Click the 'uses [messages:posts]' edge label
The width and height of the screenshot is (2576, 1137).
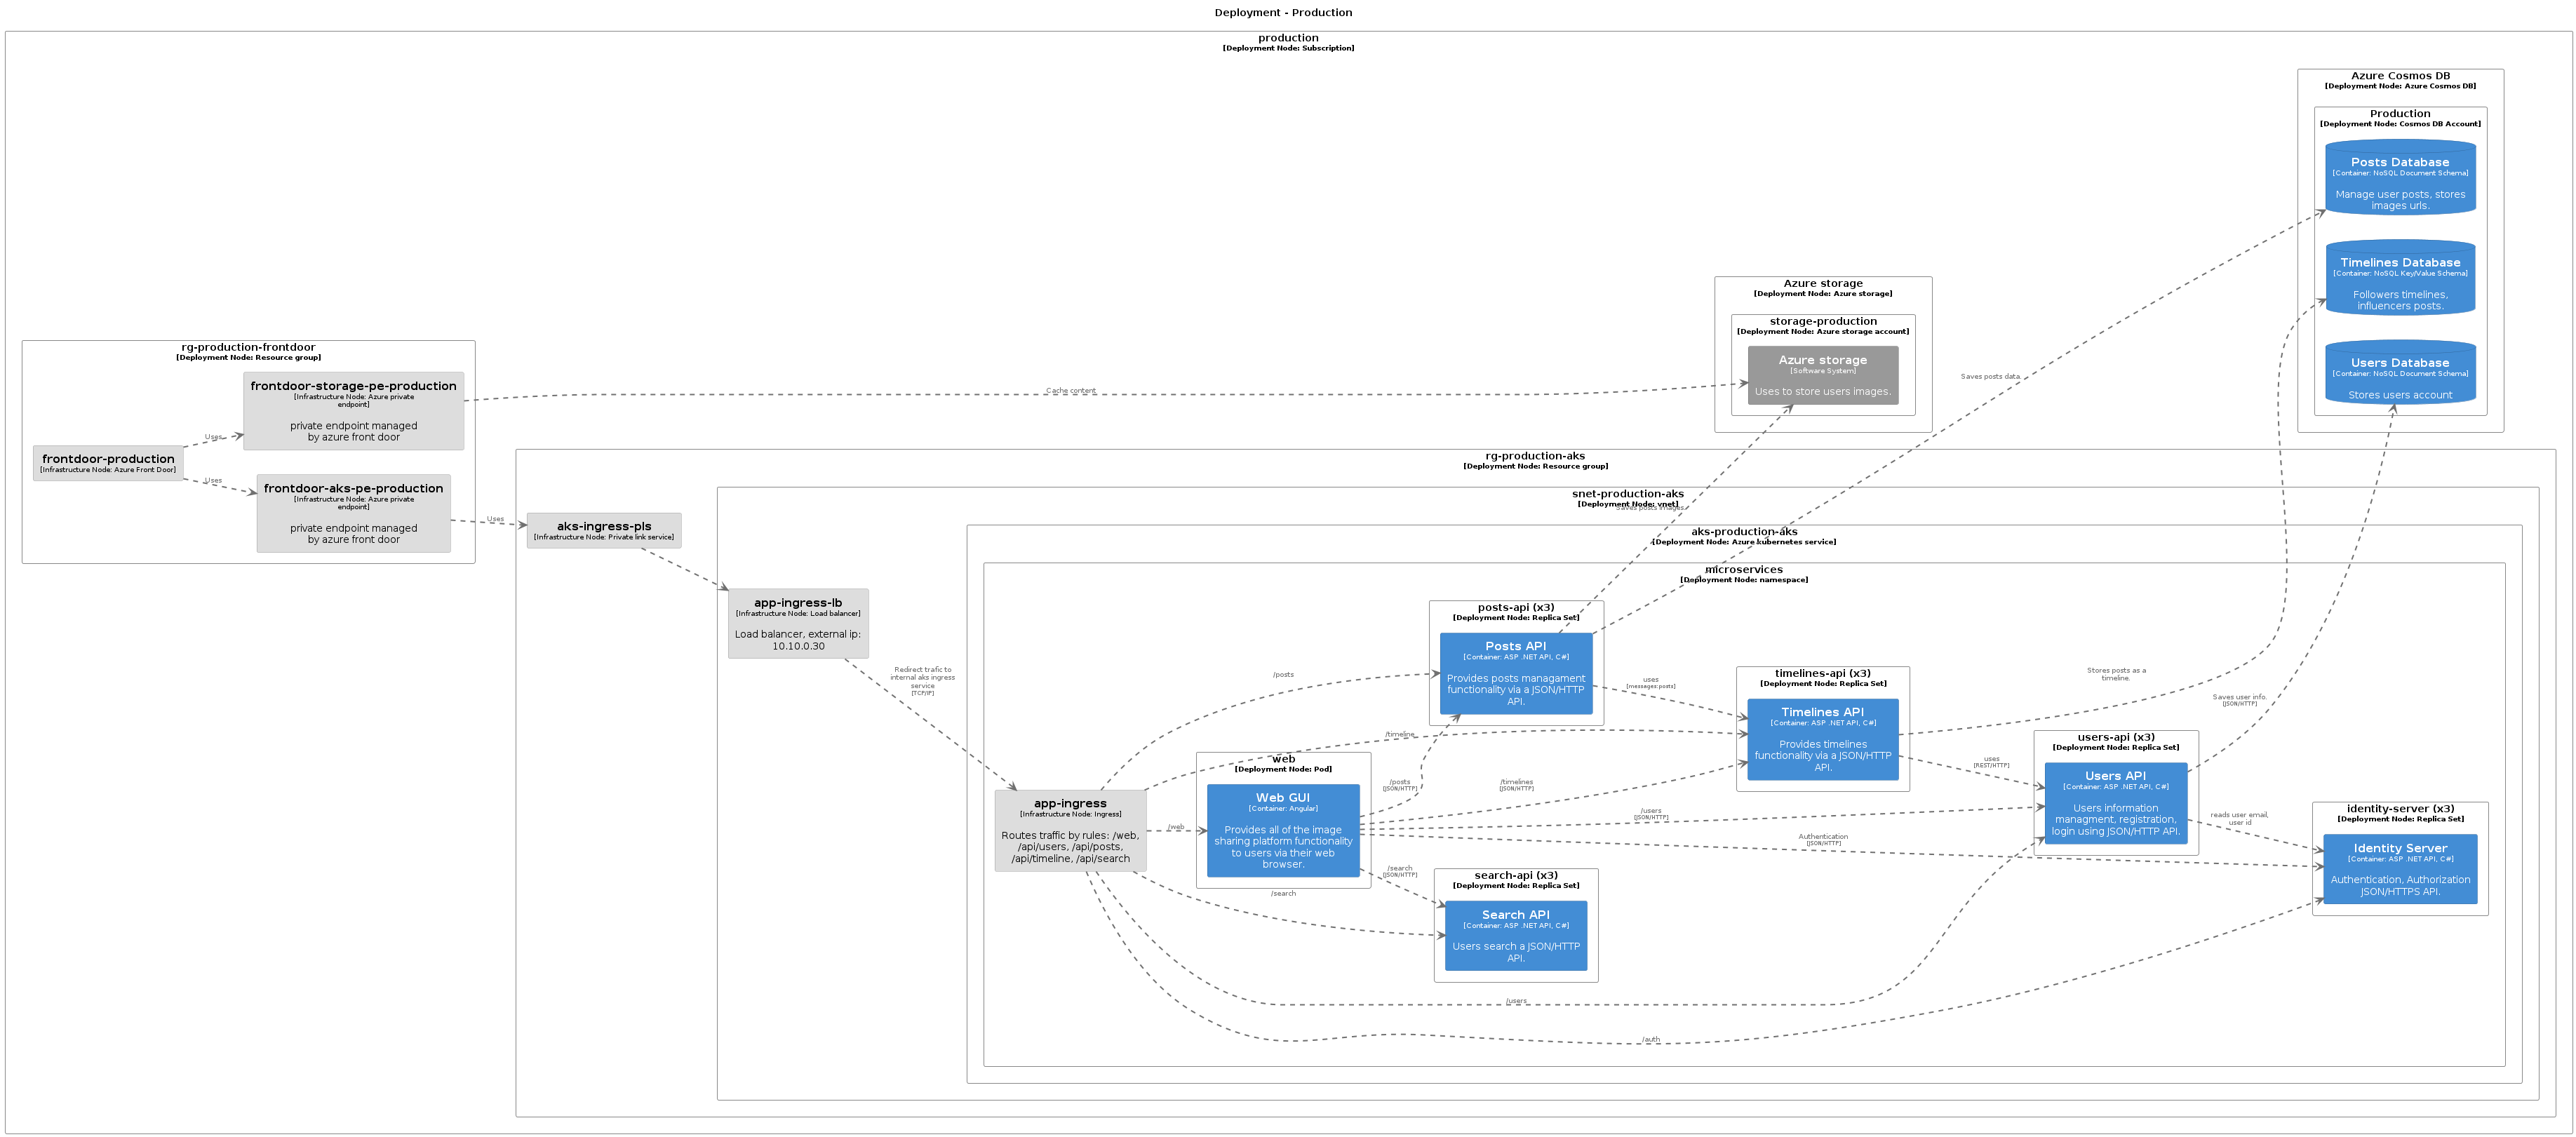click(1650, 683)
